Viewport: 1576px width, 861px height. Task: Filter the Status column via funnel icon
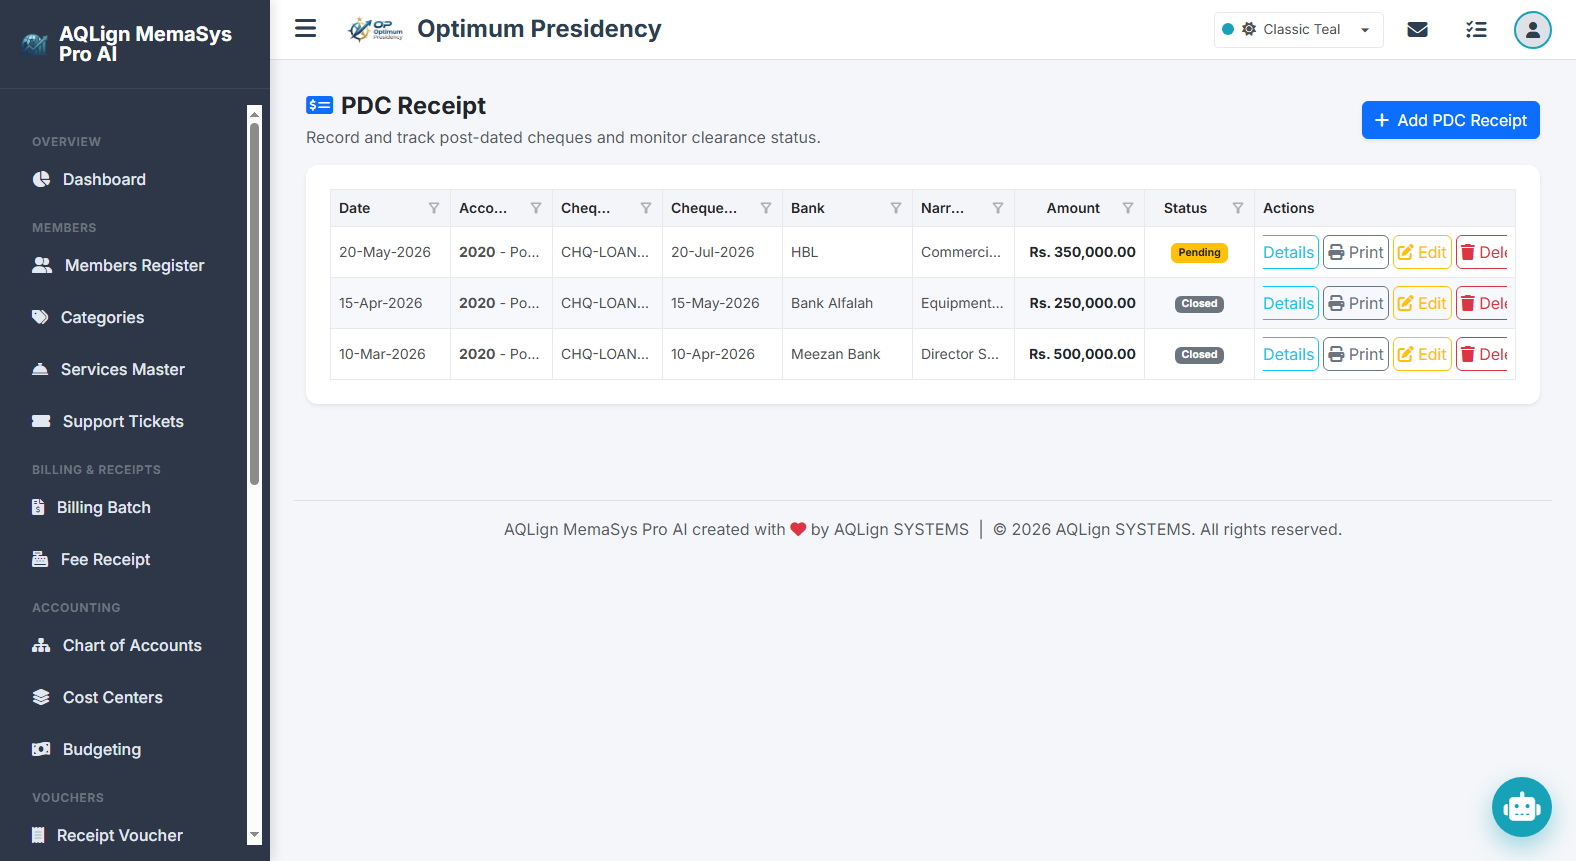pos(1238,208)
